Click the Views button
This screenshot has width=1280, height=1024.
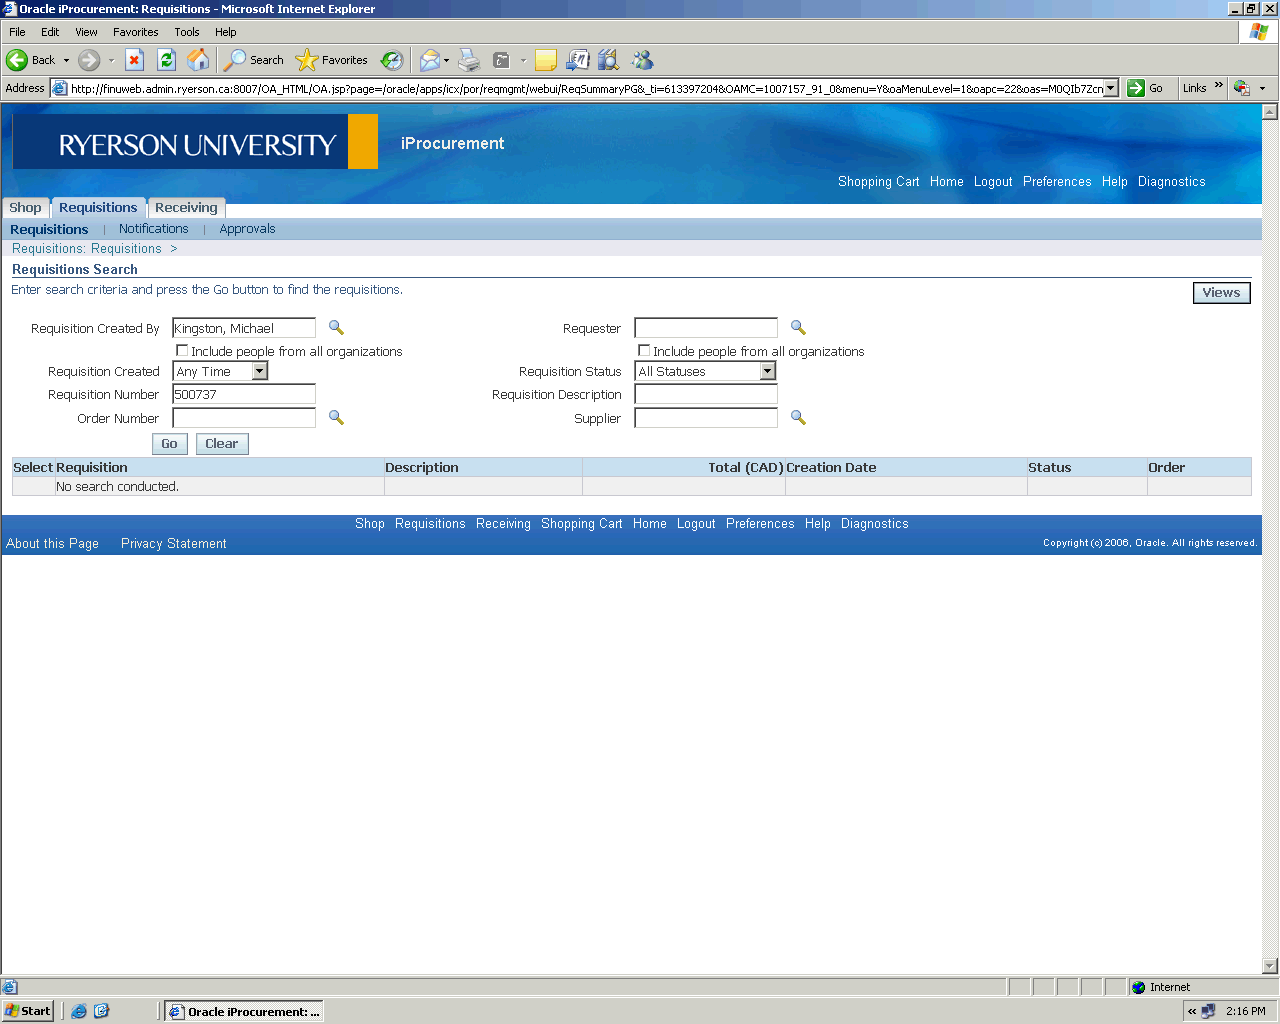1221,293
